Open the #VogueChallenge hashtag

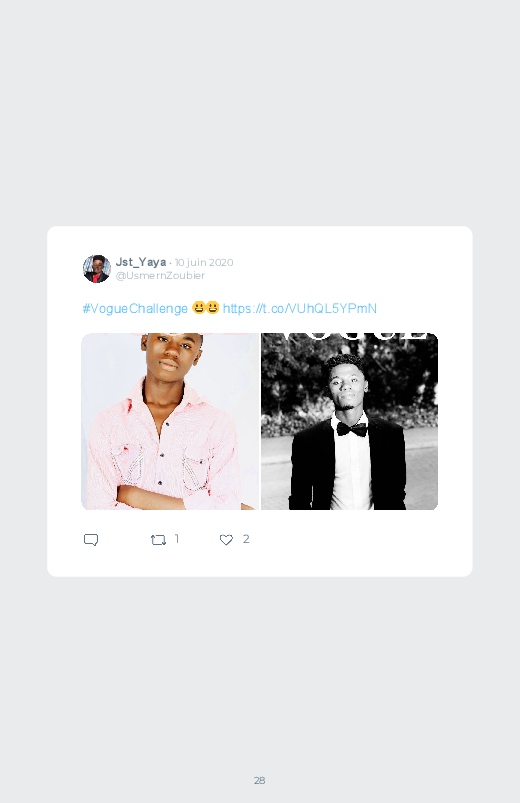(135, 308)
